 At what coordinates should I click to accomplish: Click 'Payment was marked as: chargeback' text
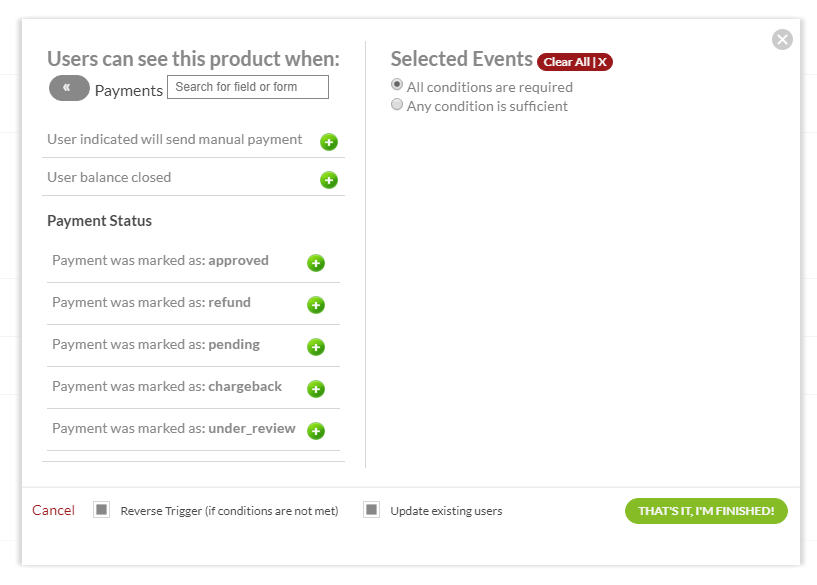coord(167,386)
